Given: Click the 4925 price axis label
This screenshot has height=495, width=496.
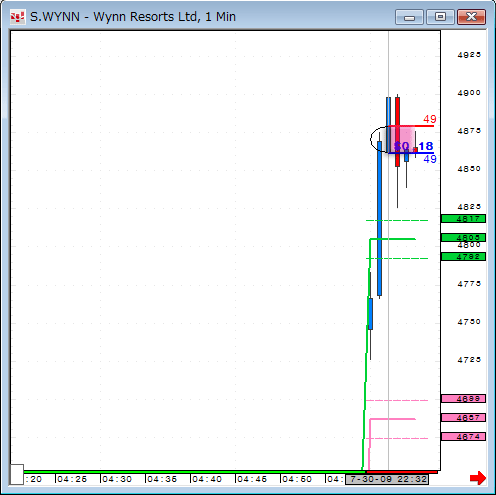Looking at the screenshot, I should (x=469, y=55).
